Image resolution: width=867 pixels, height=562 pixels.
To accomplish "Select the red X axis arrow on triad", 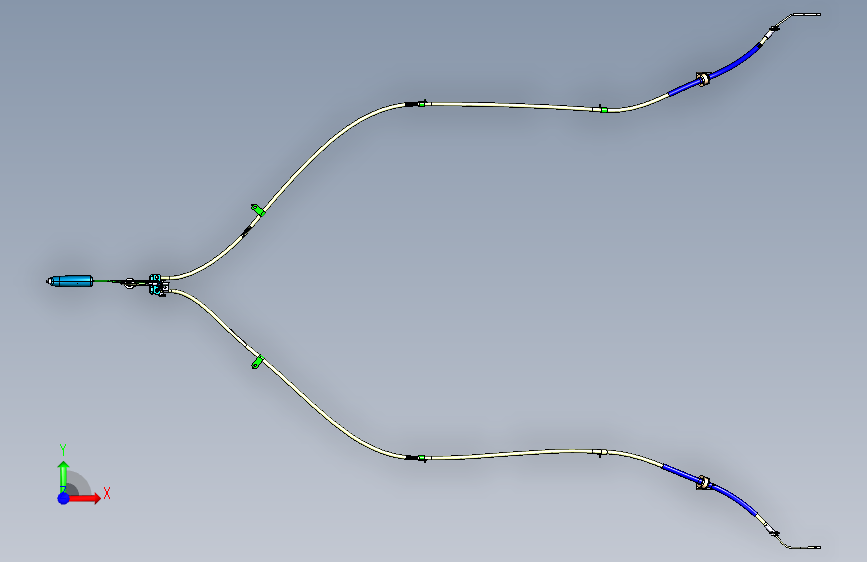I will point(84,498).
